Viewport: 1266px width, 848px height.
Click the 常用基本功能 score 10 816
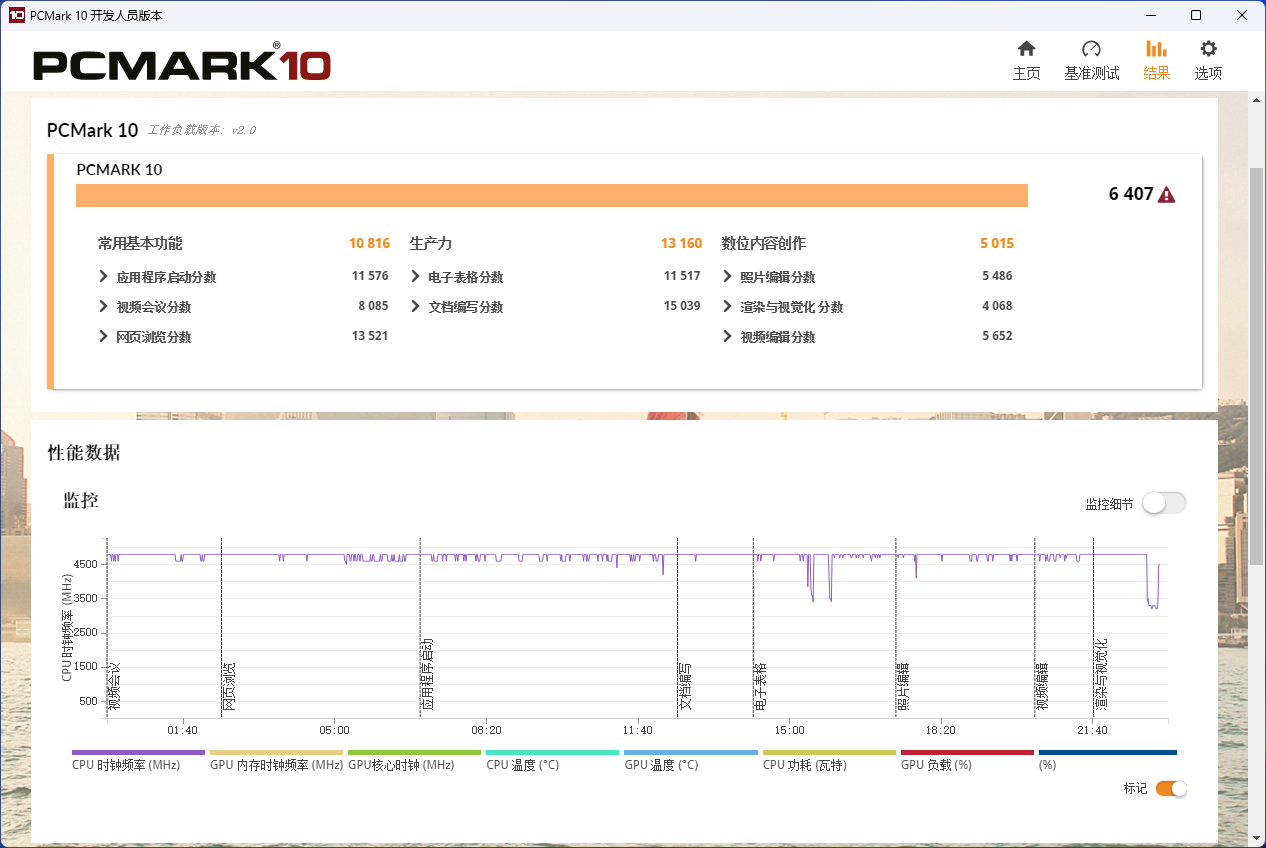[x=369, y=243]
